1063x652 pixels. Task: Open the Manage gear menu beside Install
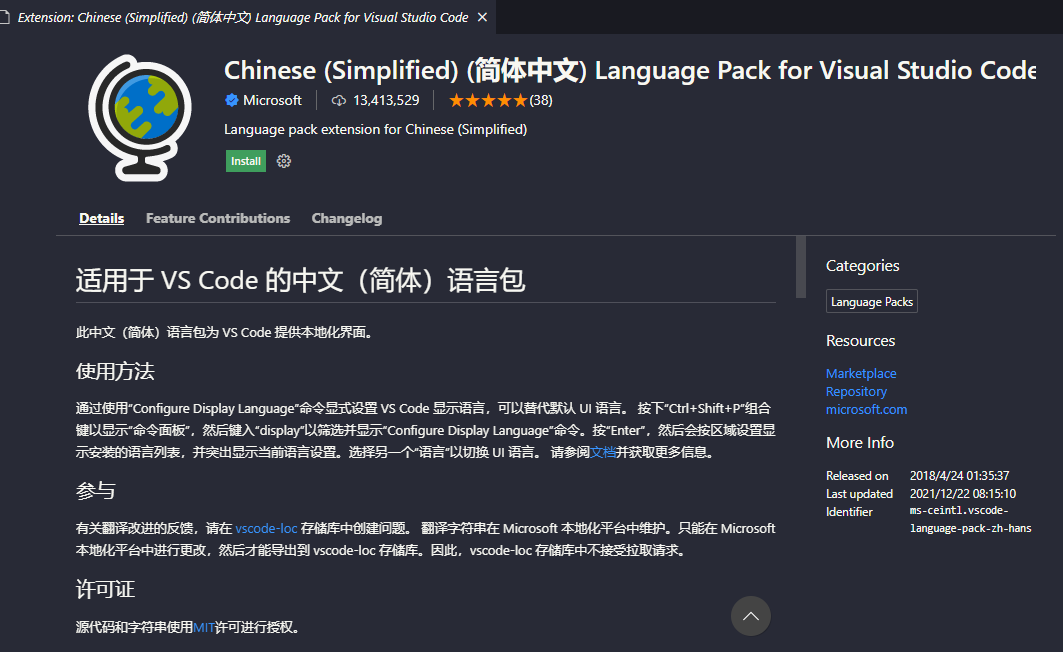pyautogui.click(x=283, y=160)
